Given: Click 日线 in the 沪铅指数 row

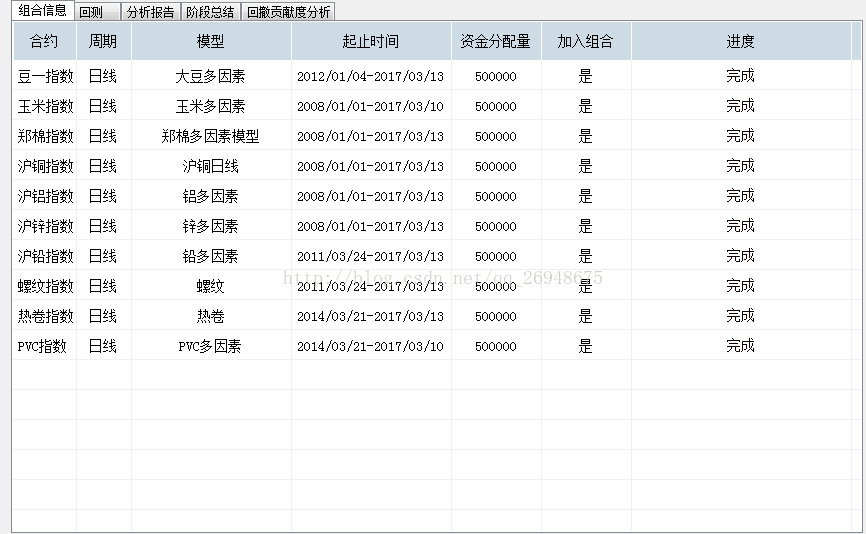Looking at the screenshot, I should [103, 256].
